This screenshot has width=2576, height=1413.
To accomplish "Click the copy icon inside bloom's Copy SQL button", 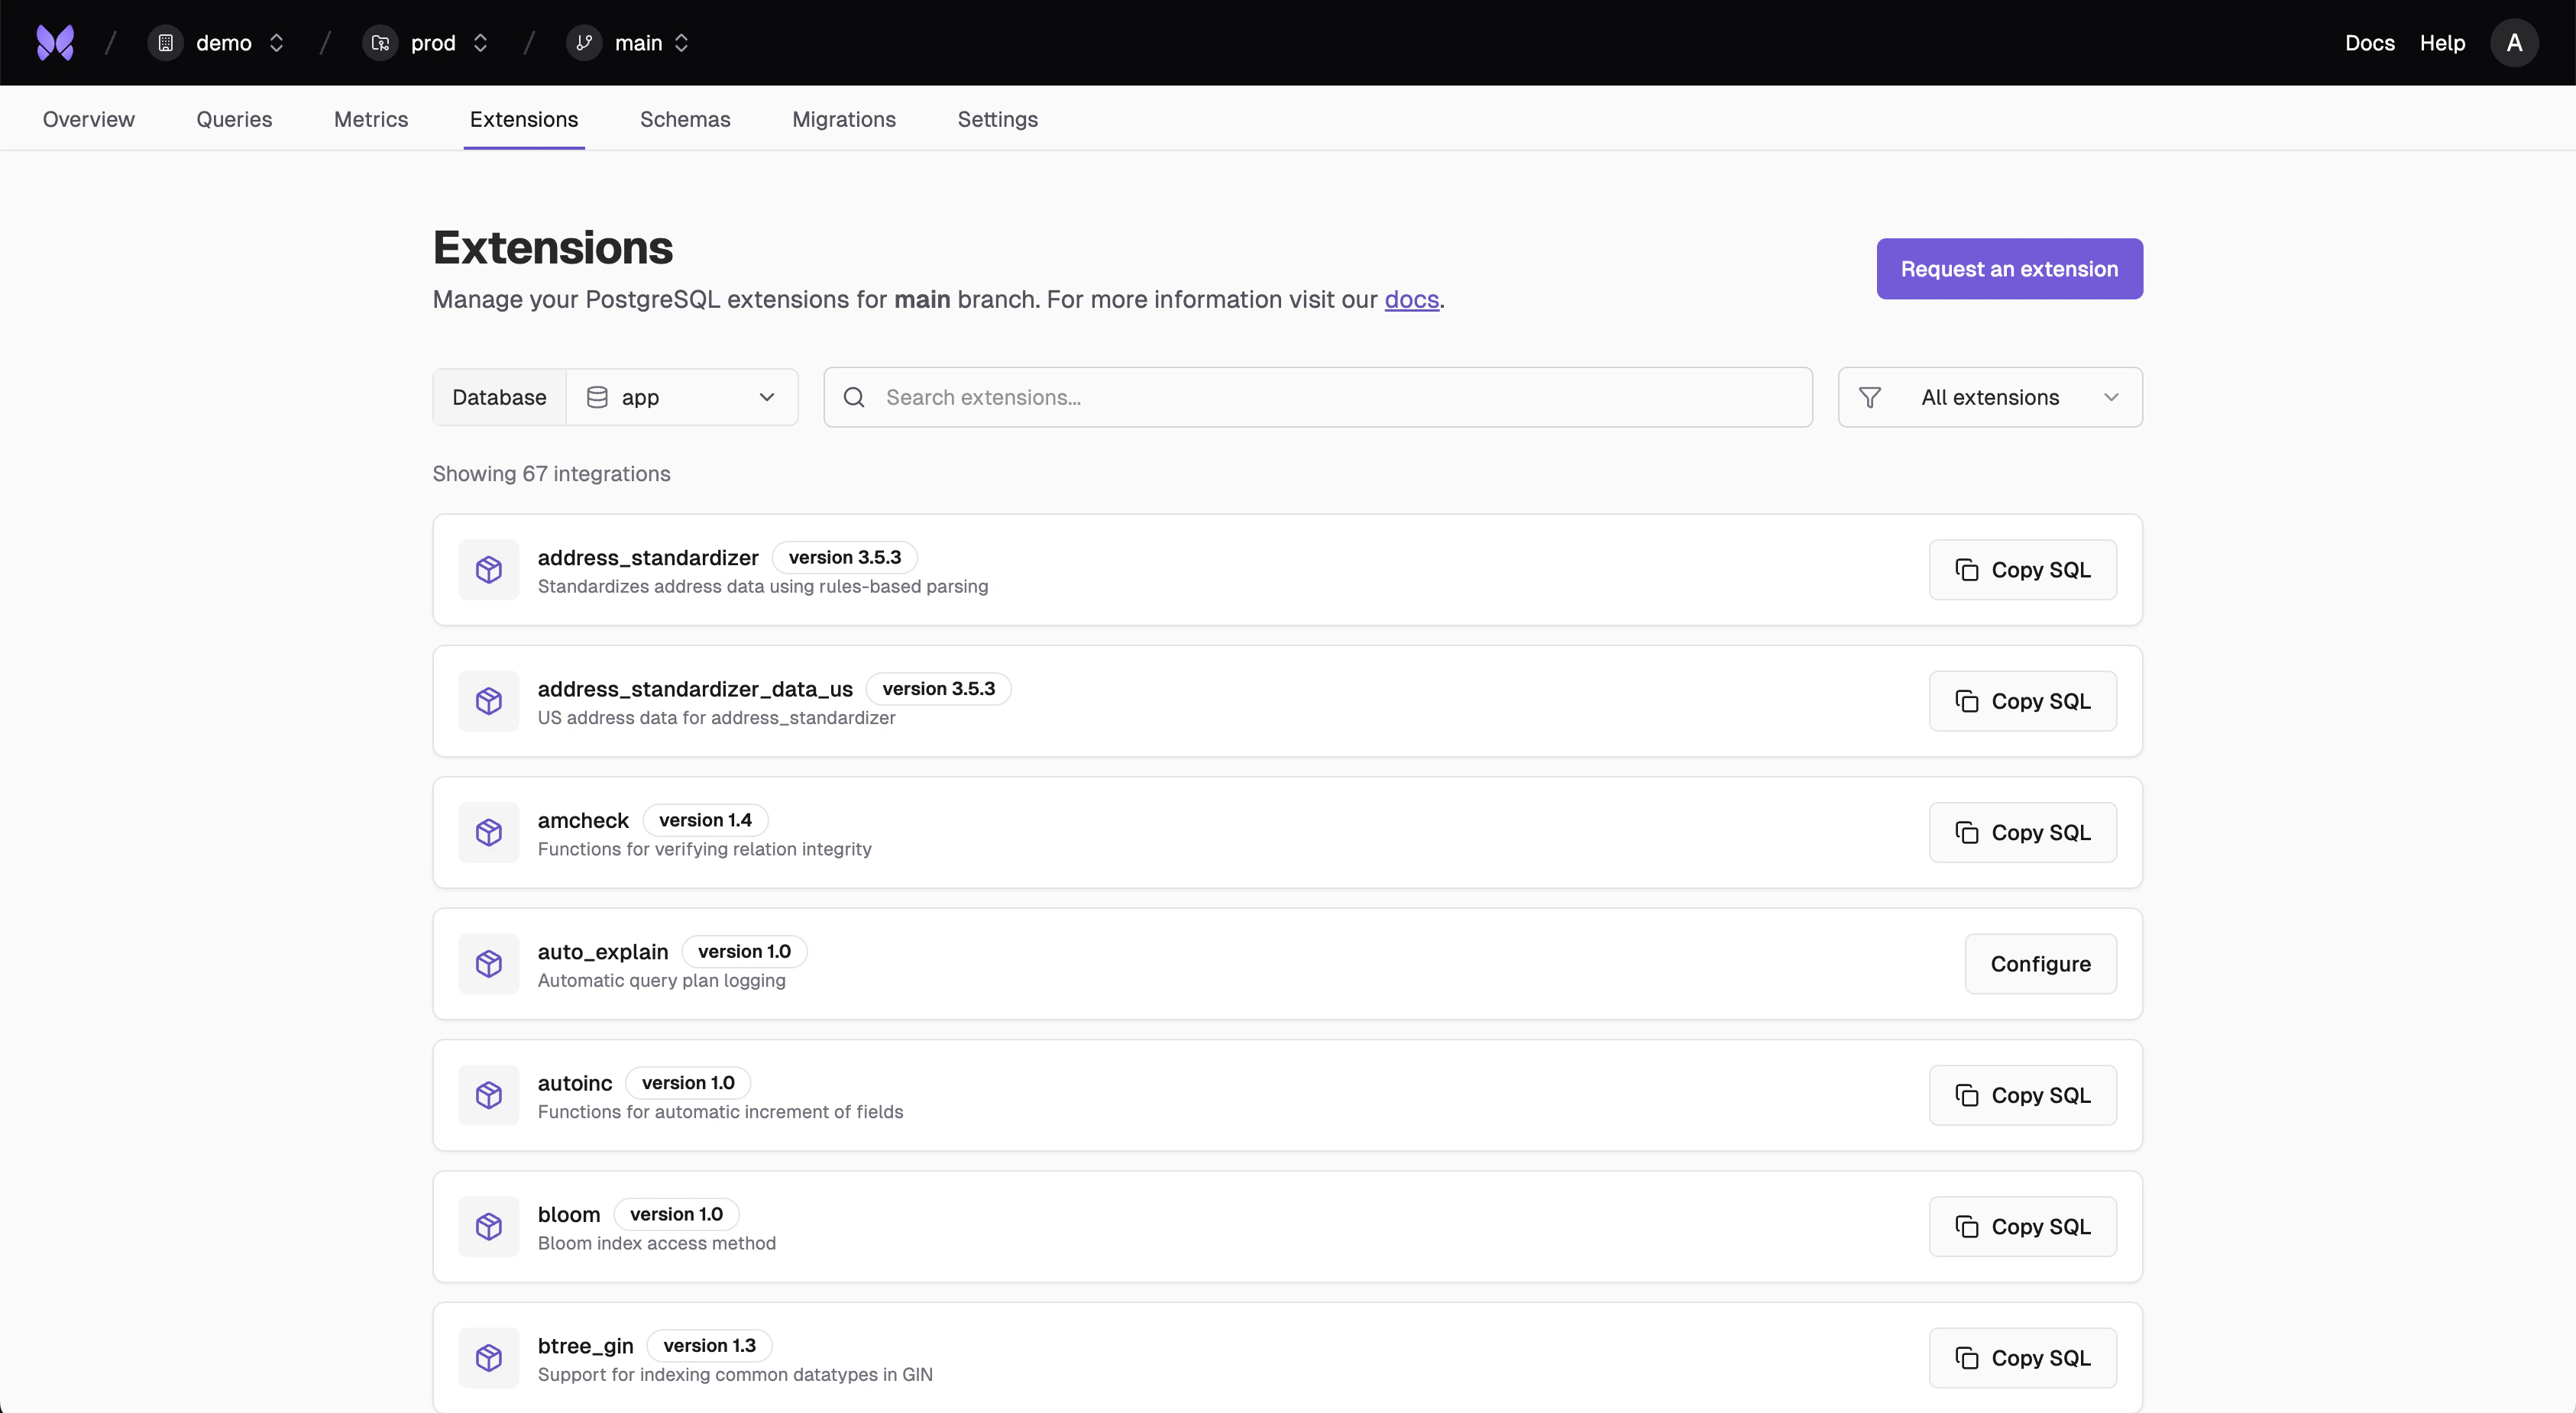I will click(1968, 1227).
